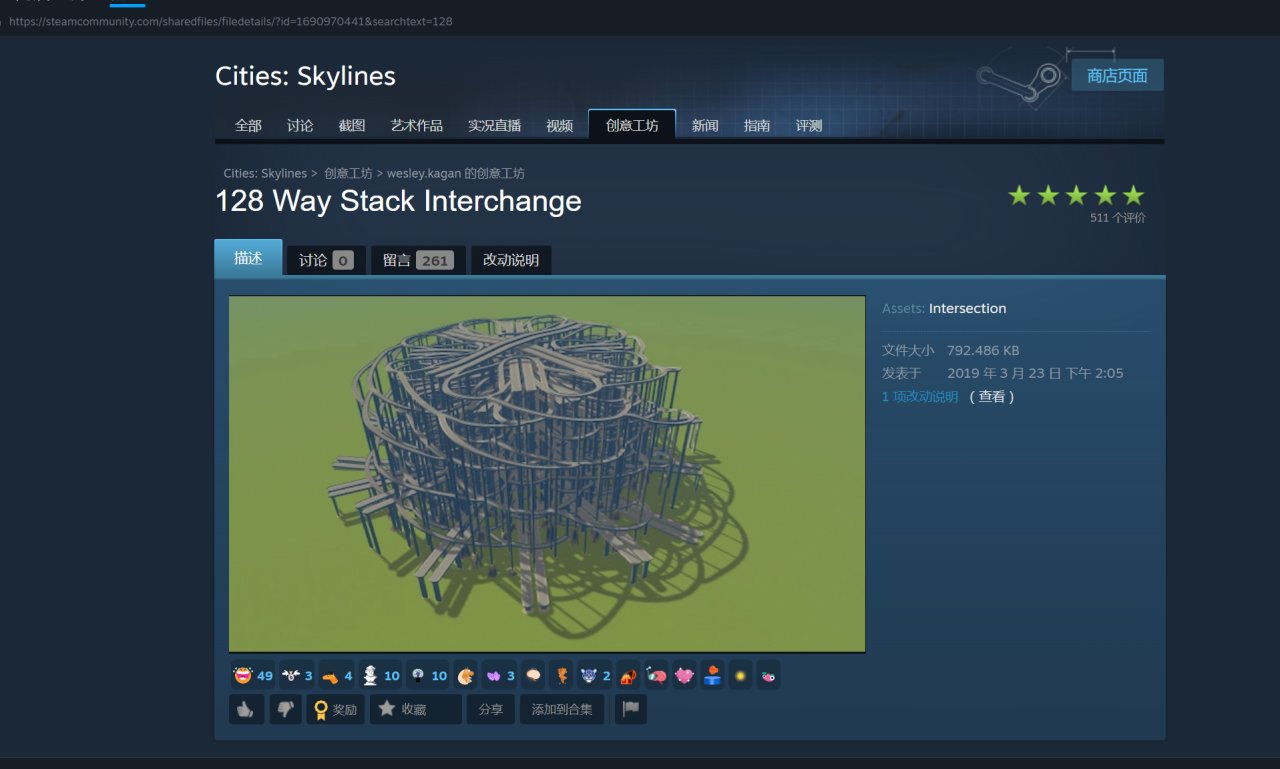Click the 792.486 KB file size value
1280x769 pixels.
pos(983,351)
